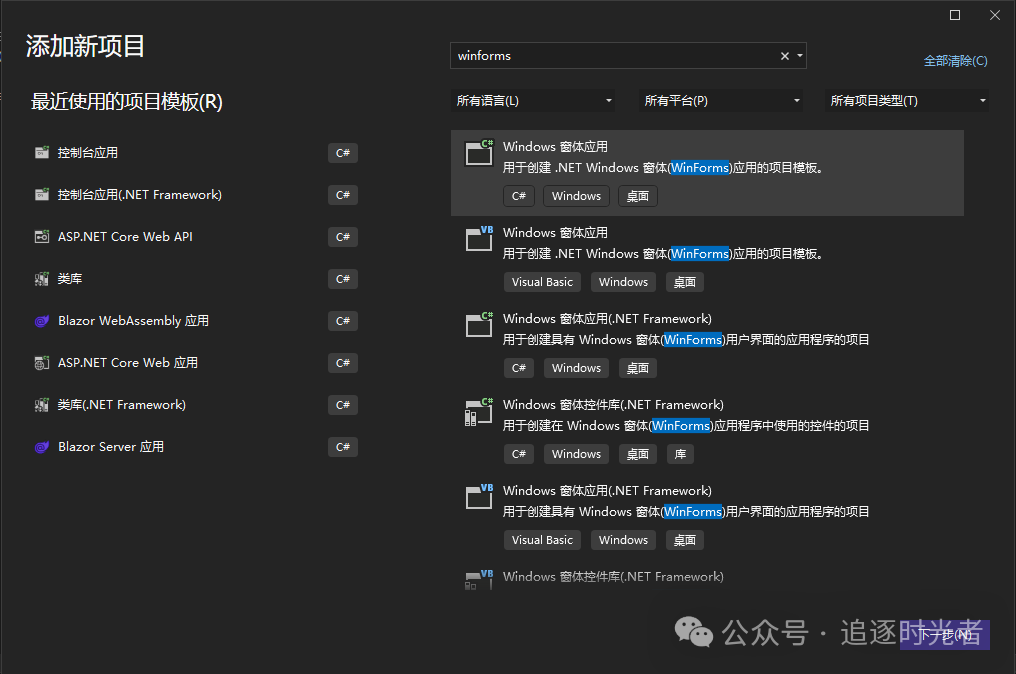The width and height of the screenshot is (1016, 674).
Task: Select the Visual Basic Windows 窗体应用 result title
Action: click(x=555, y=233)
